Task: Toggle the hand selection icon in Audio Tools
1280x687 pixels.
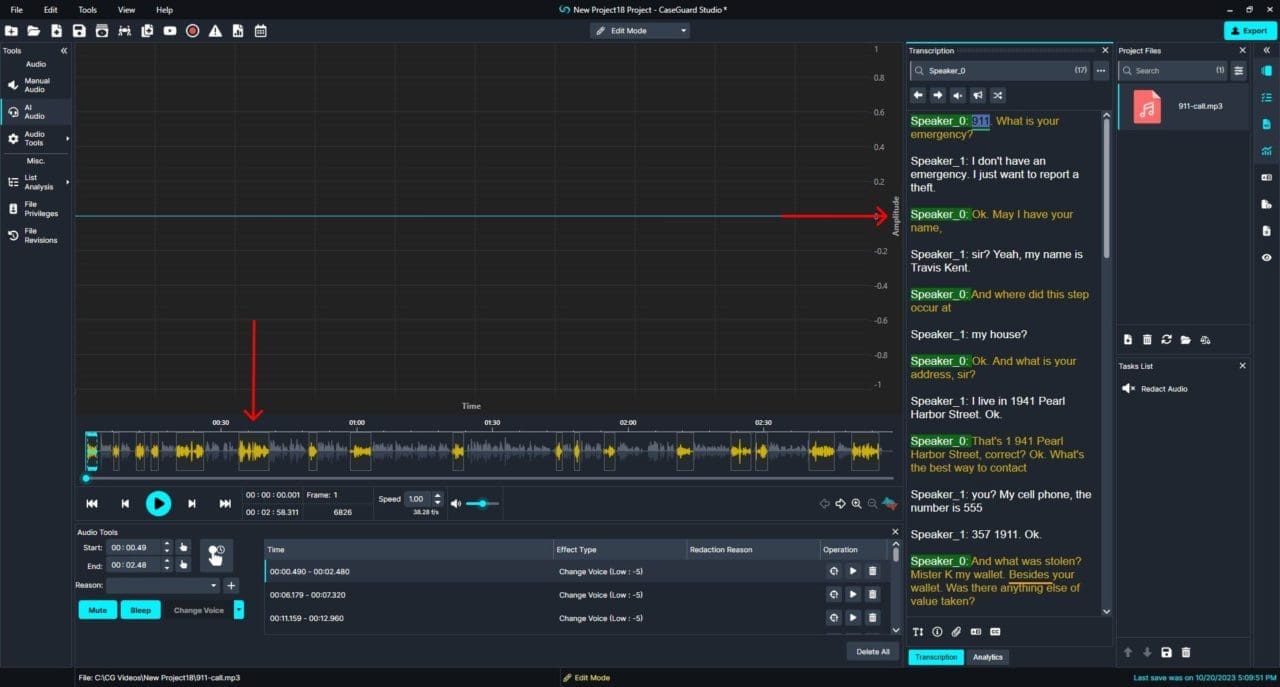Action: tap(215, 554)
